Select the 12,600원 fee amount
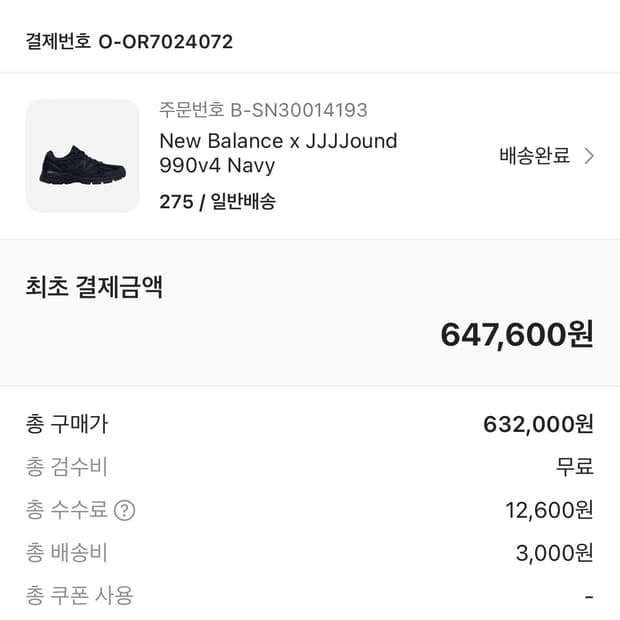620x620 pixels. 549,510
